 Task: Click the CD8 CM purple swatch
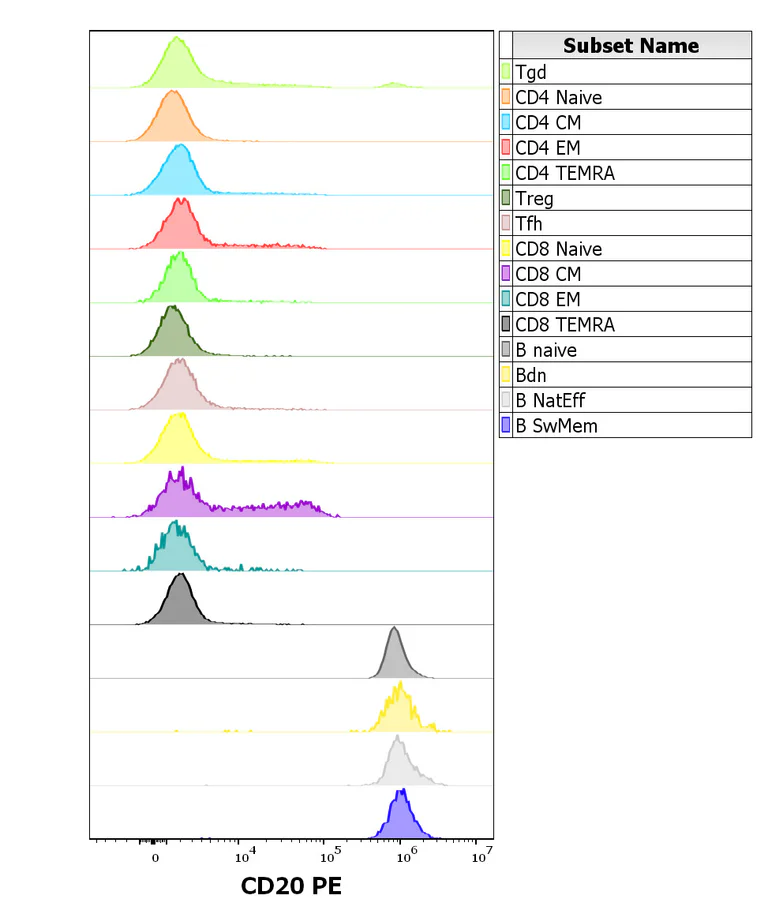(x=506, y=273)
